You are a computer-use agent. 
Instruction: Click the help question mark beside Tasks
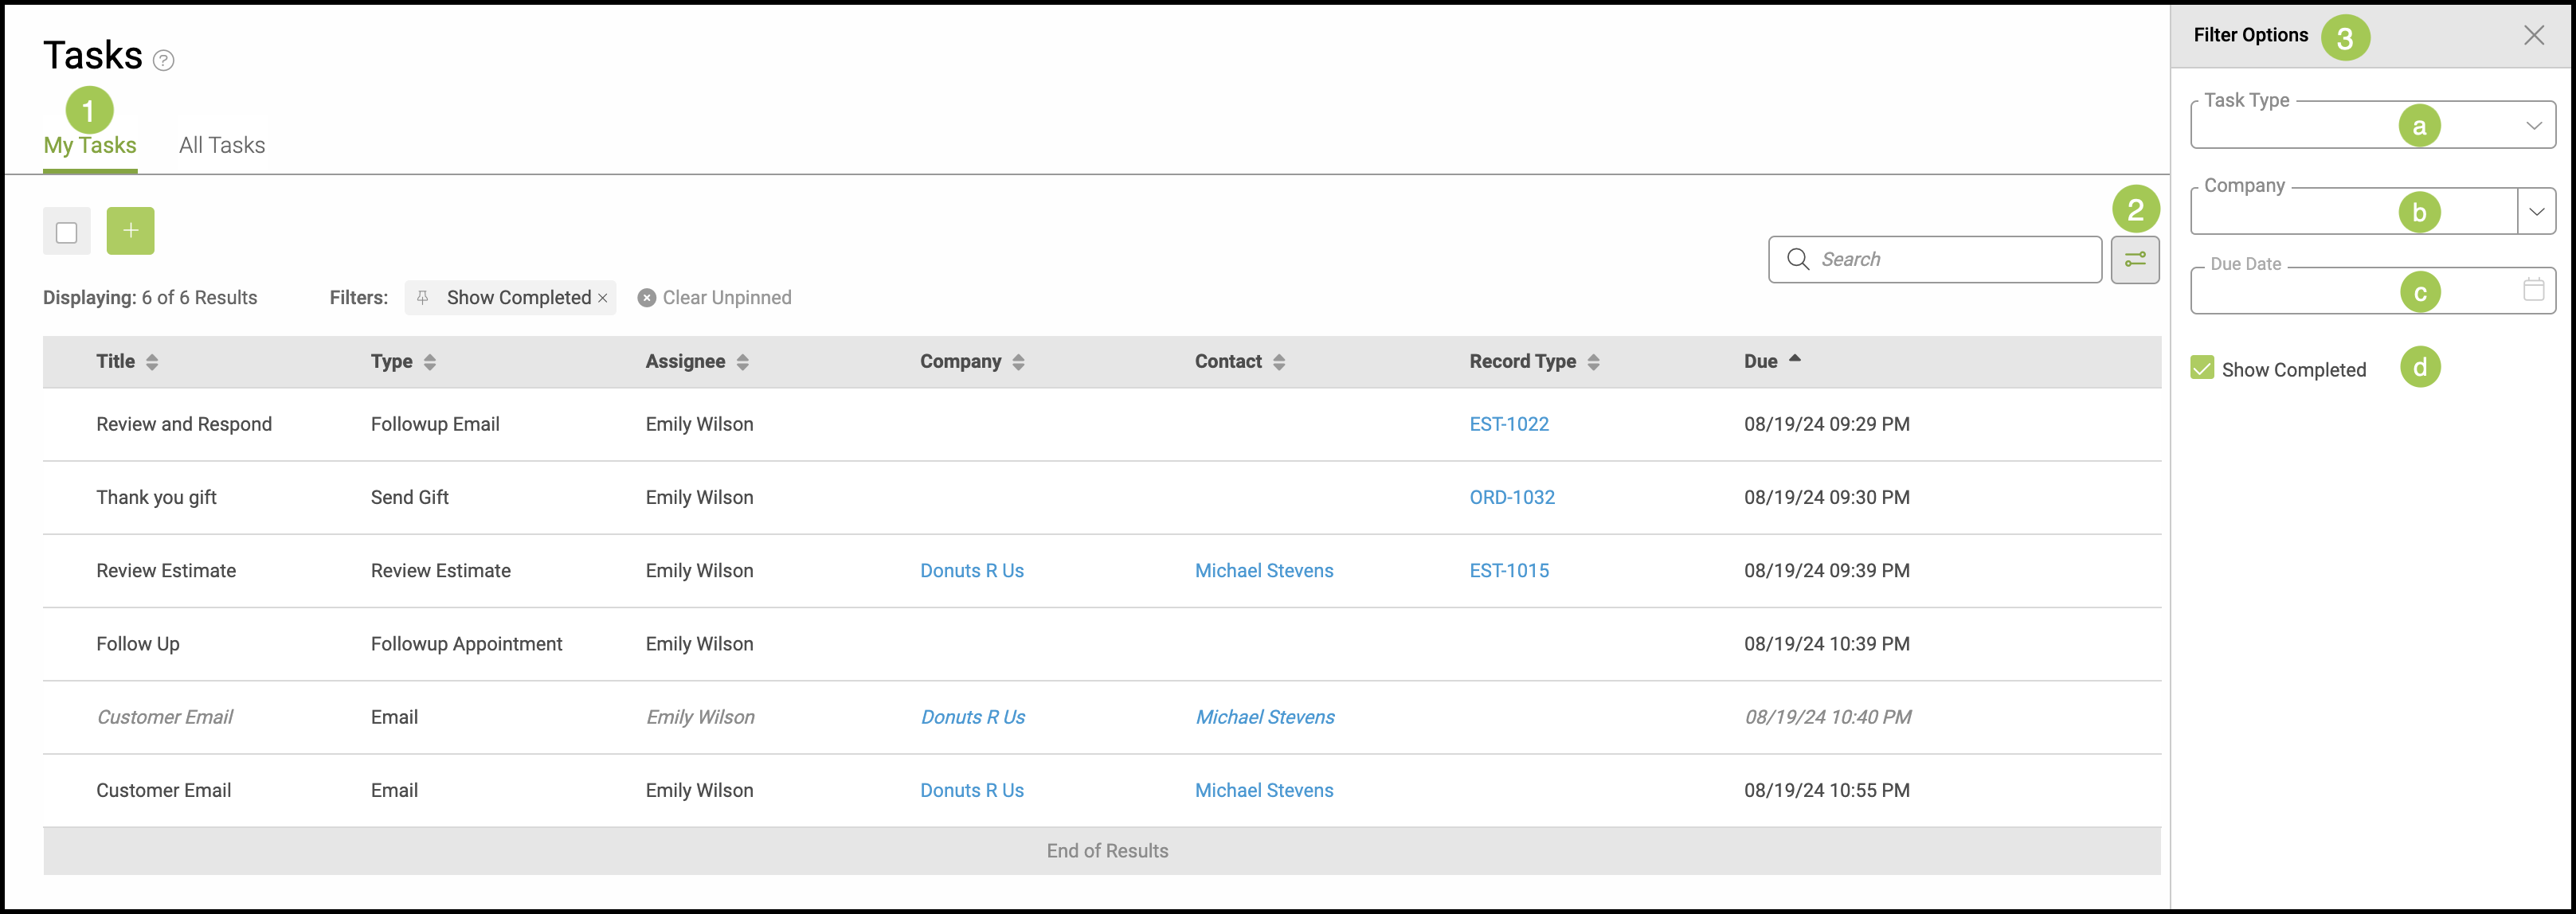pyautogui.click(x=164, y=61)
